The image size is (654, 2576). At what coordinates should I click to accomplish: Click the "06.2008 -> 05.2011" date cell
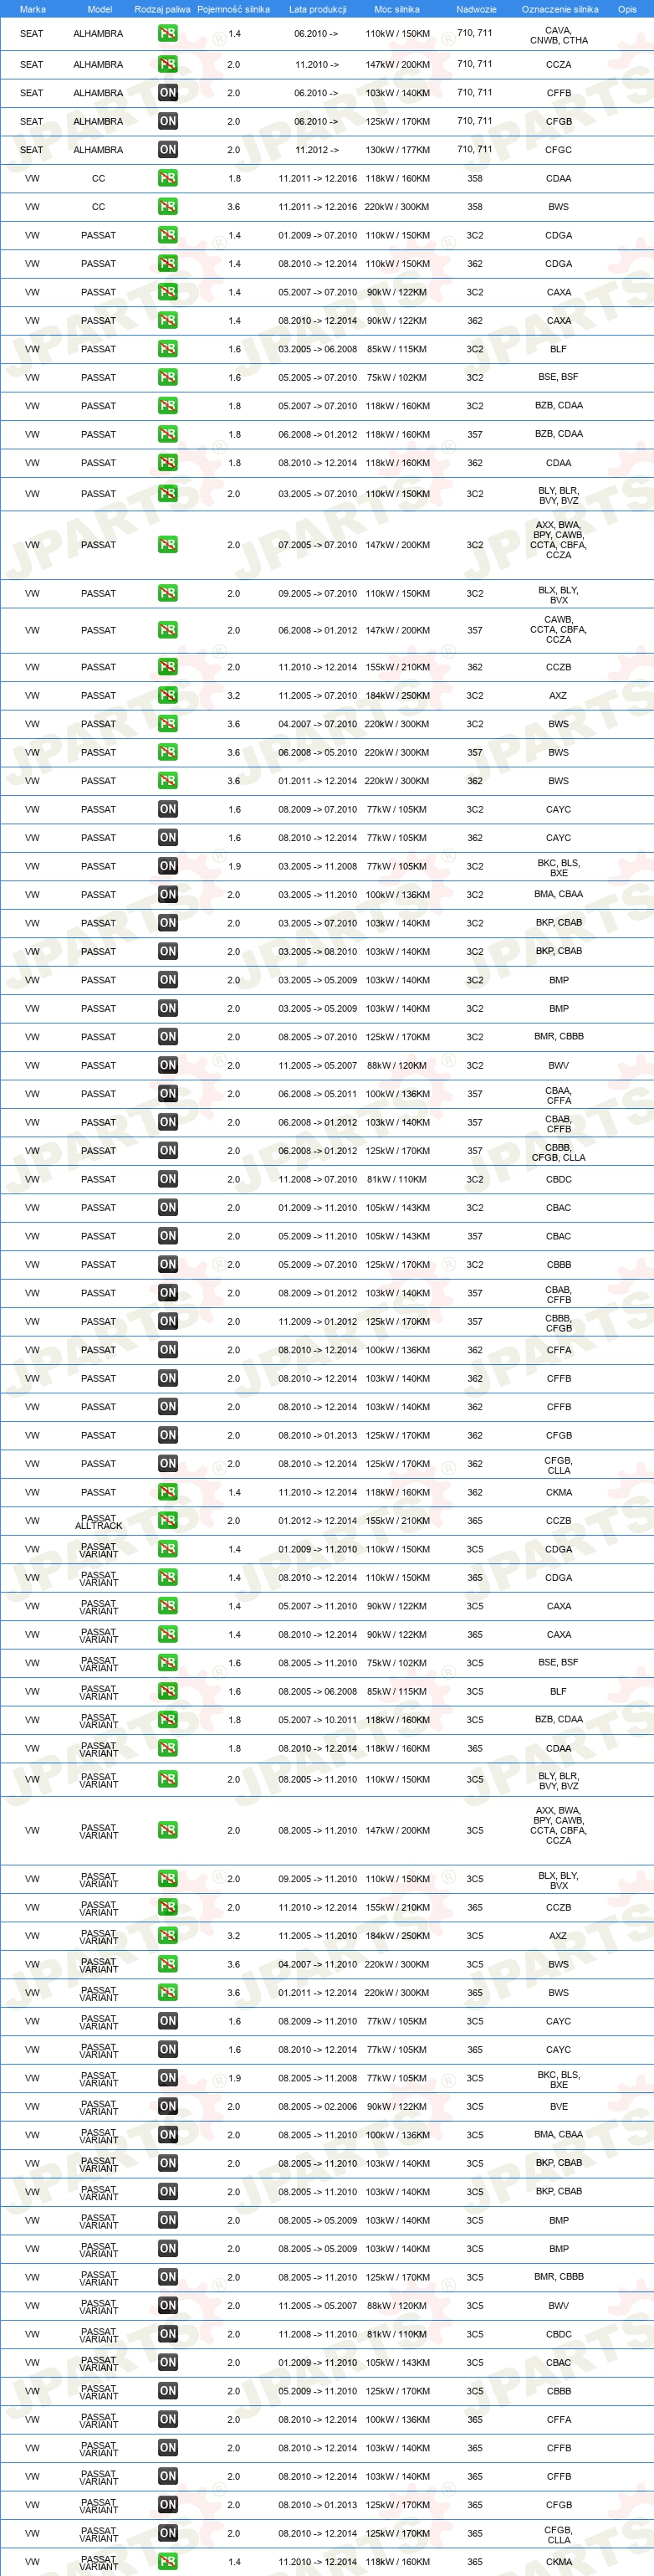[x=317, y=1094]
